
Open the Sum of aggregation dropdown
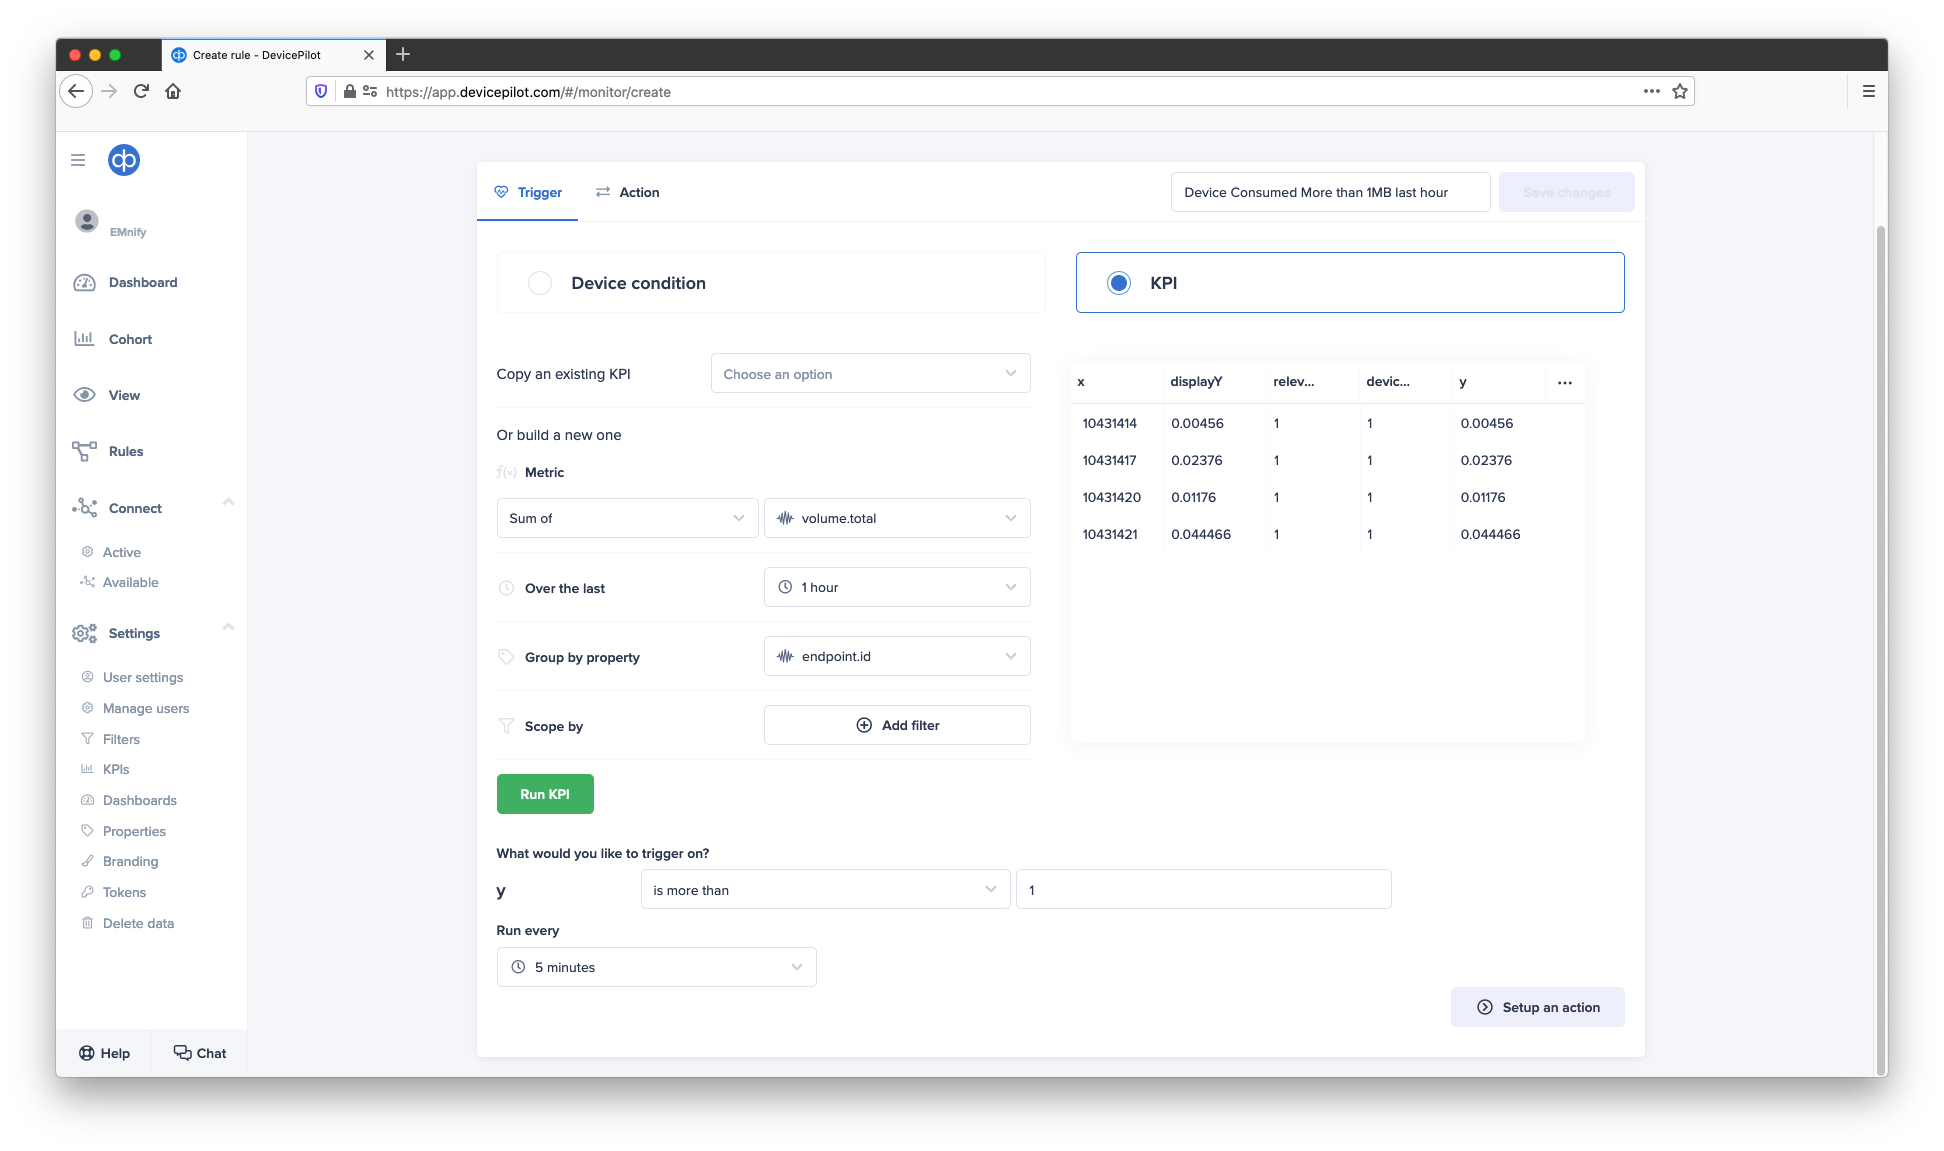point(627,518)
